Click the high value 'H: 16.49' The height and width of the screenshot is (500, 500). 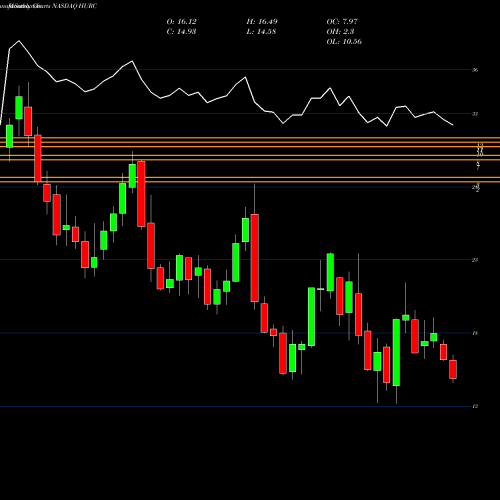262,22
